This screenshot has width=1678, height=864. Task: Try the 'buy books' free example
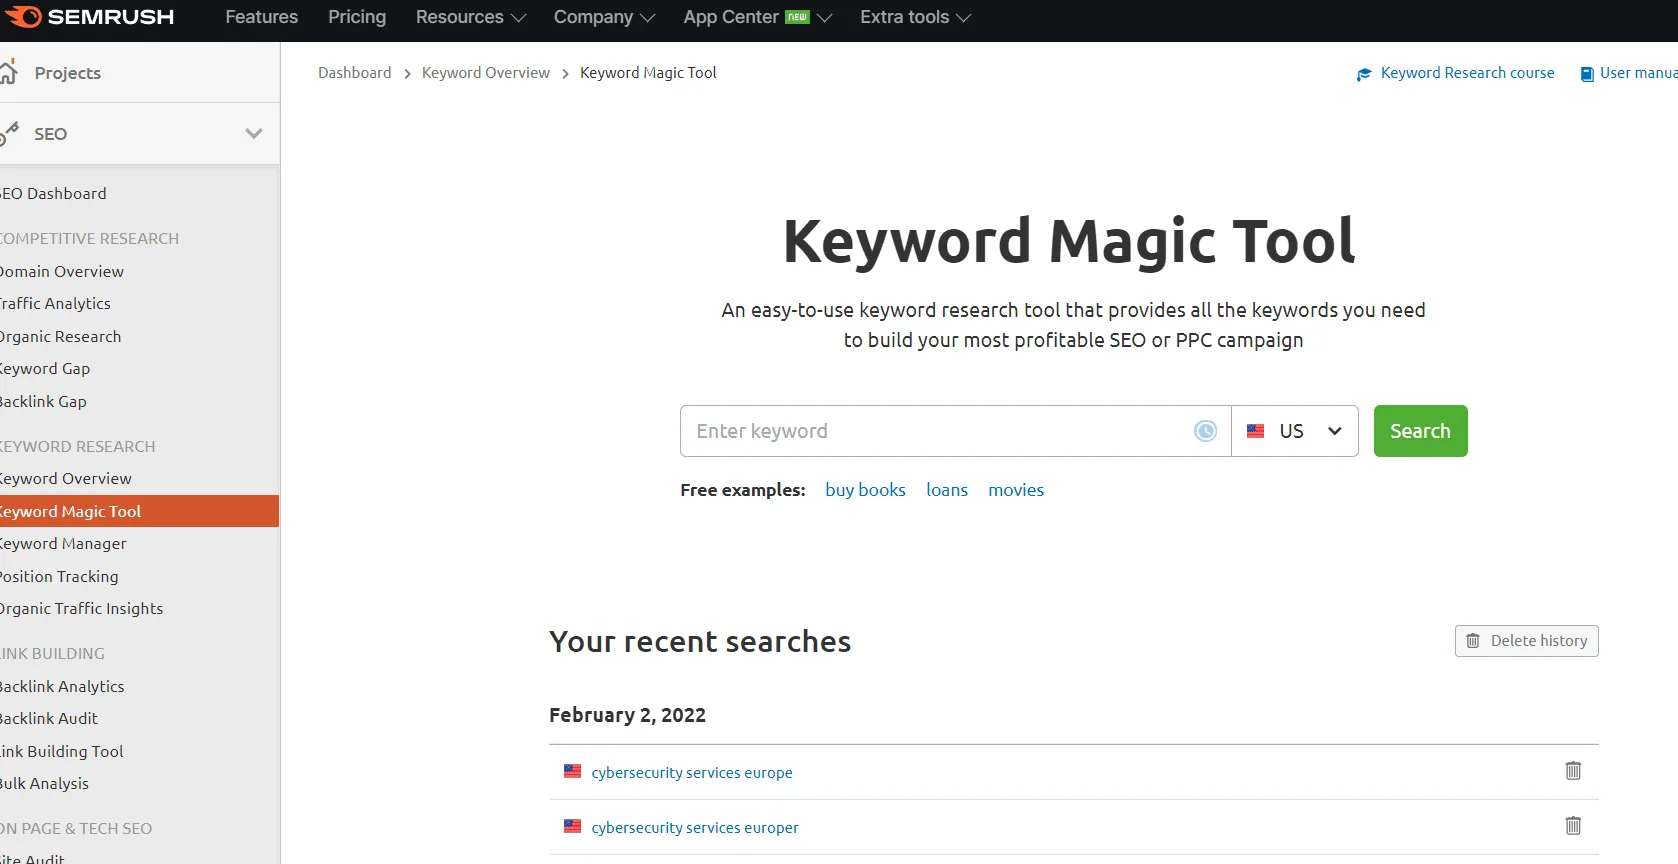pyautogui.click(x=865, y=490)
